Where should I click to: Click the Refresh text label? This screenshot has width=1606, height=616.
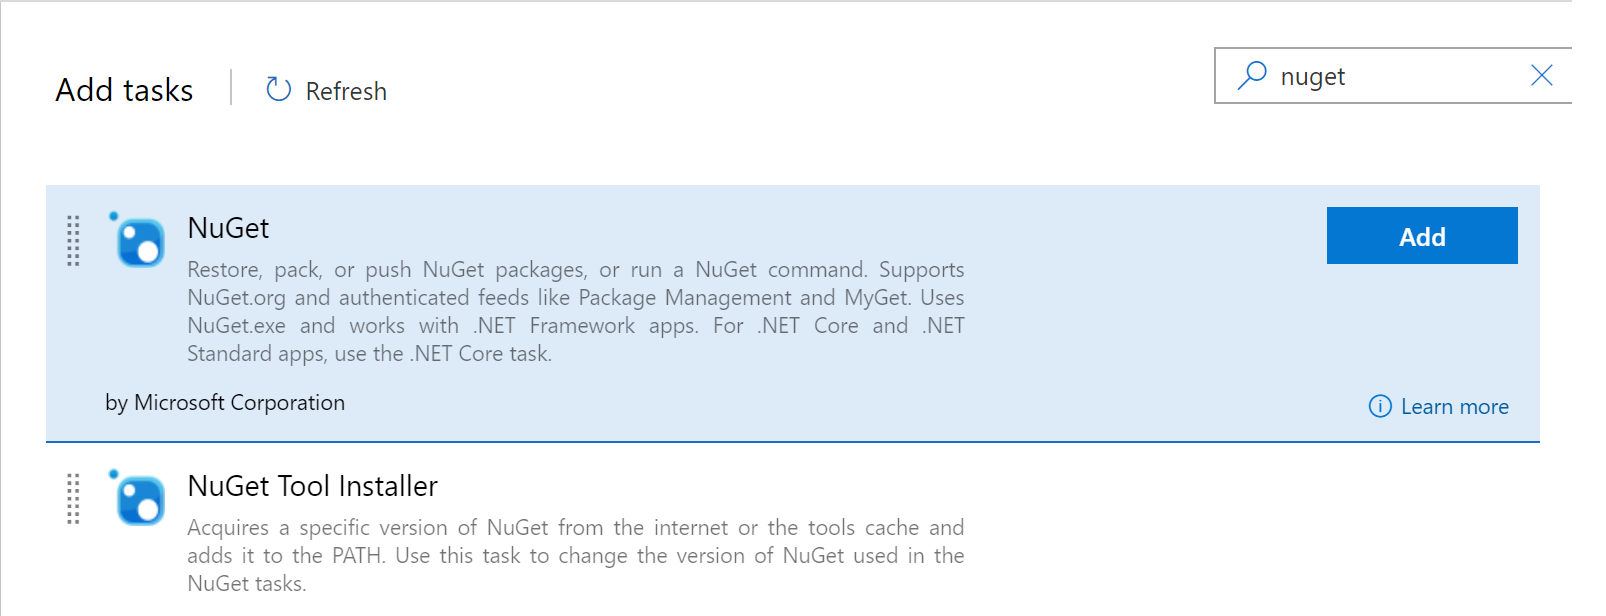point(346,91)
